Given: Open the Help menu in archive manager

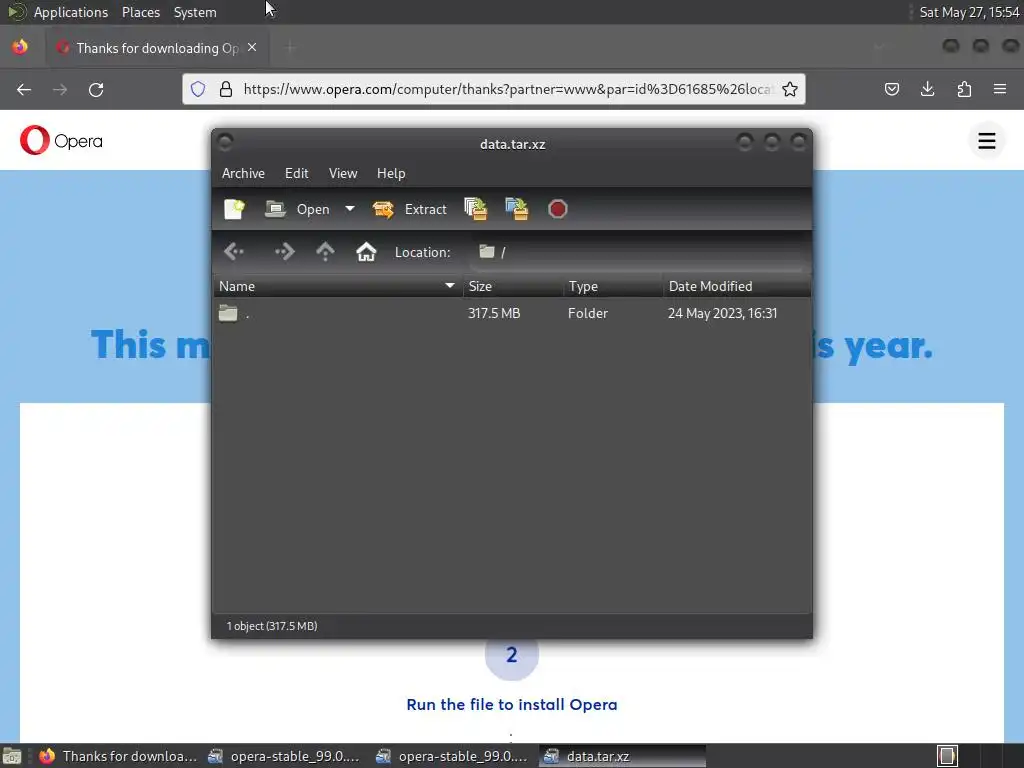Looking at the screenshot, I should tap(391, 173).
